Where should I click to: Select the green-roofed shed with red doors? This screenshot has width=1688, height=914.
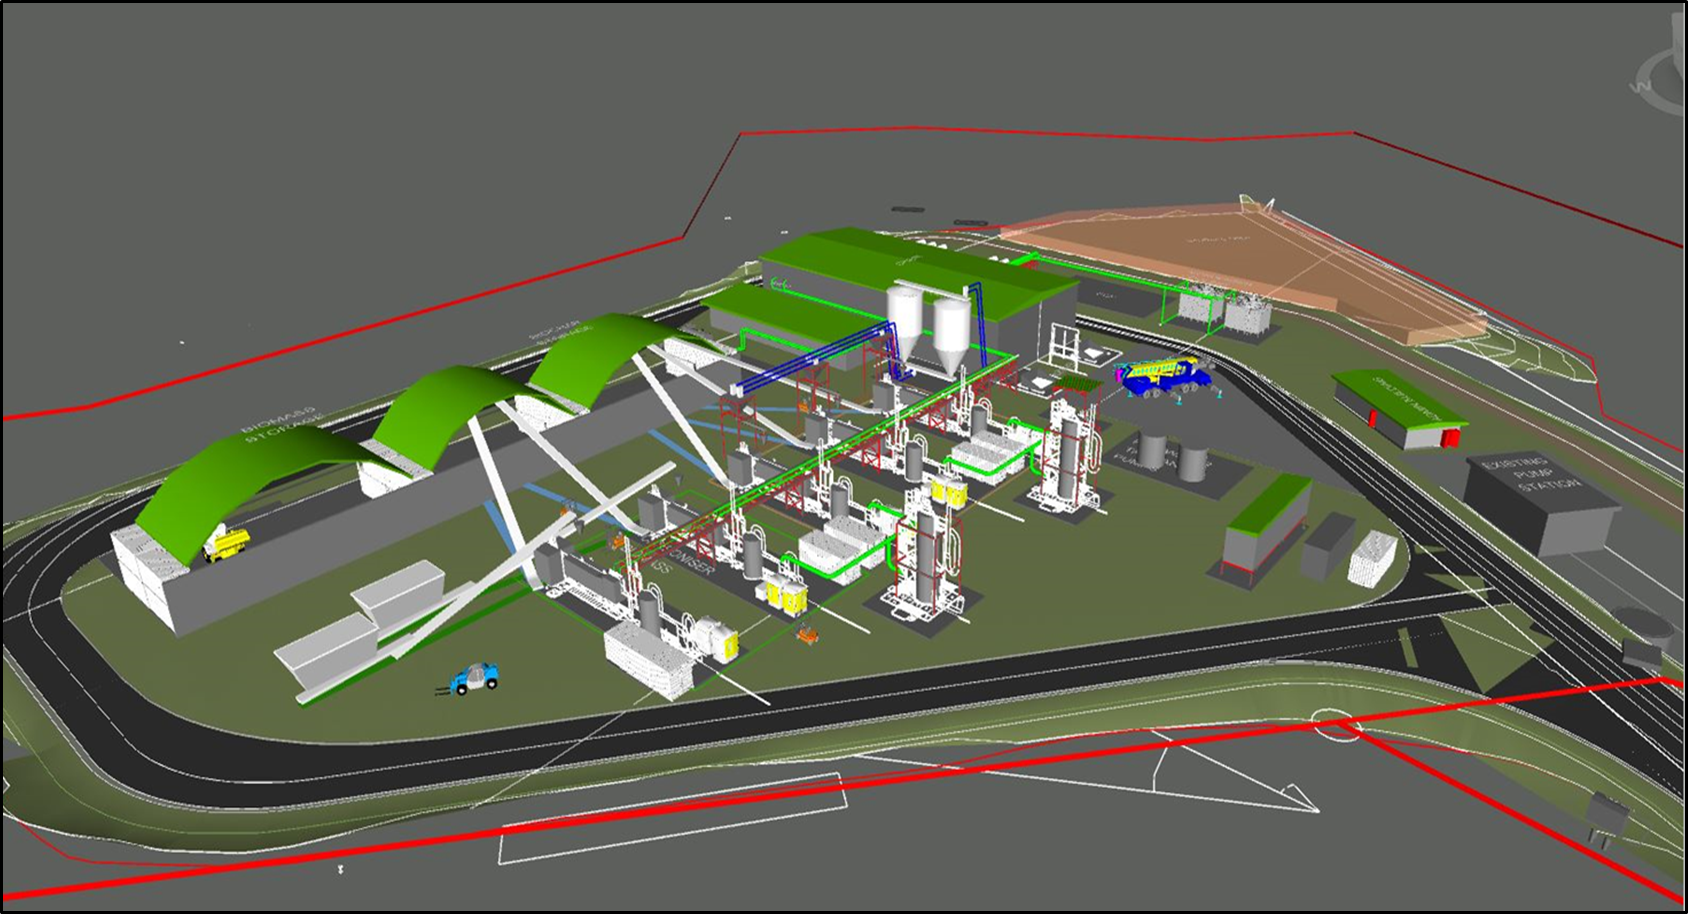pos(1400,409)
